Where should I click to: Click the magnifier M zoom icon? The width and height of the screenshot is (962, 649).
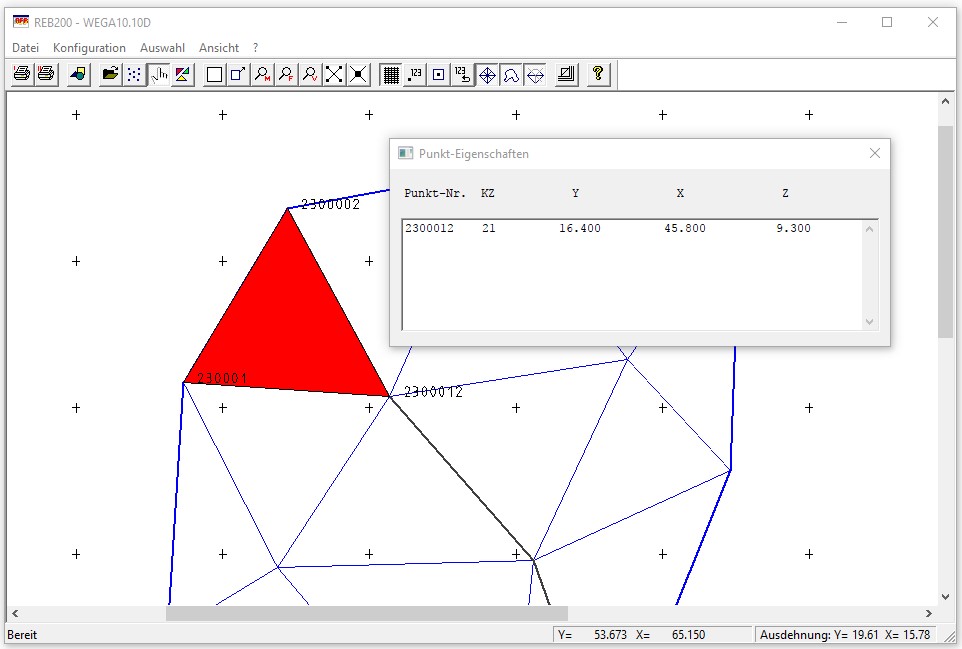263,75
